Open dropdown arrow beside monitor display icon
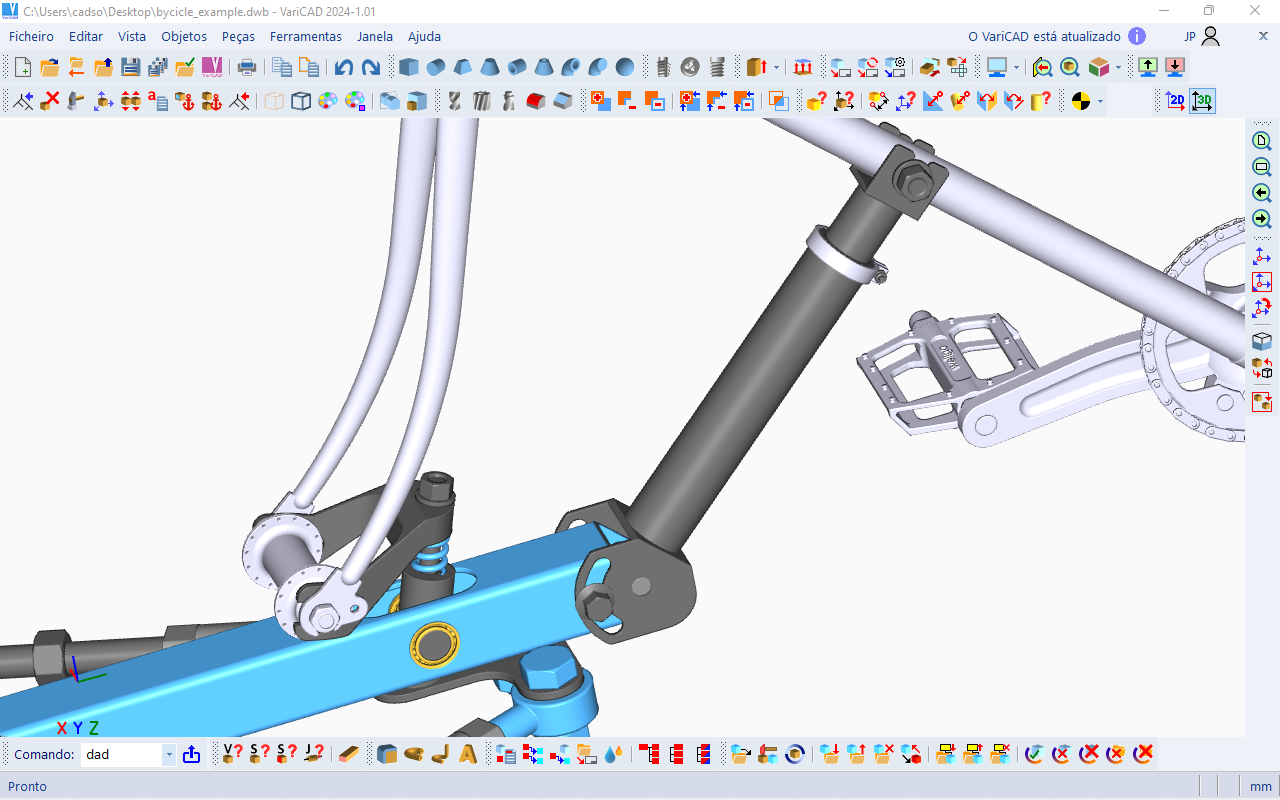Viewport: 1280px width, 800px height. tap(1016, 67)
